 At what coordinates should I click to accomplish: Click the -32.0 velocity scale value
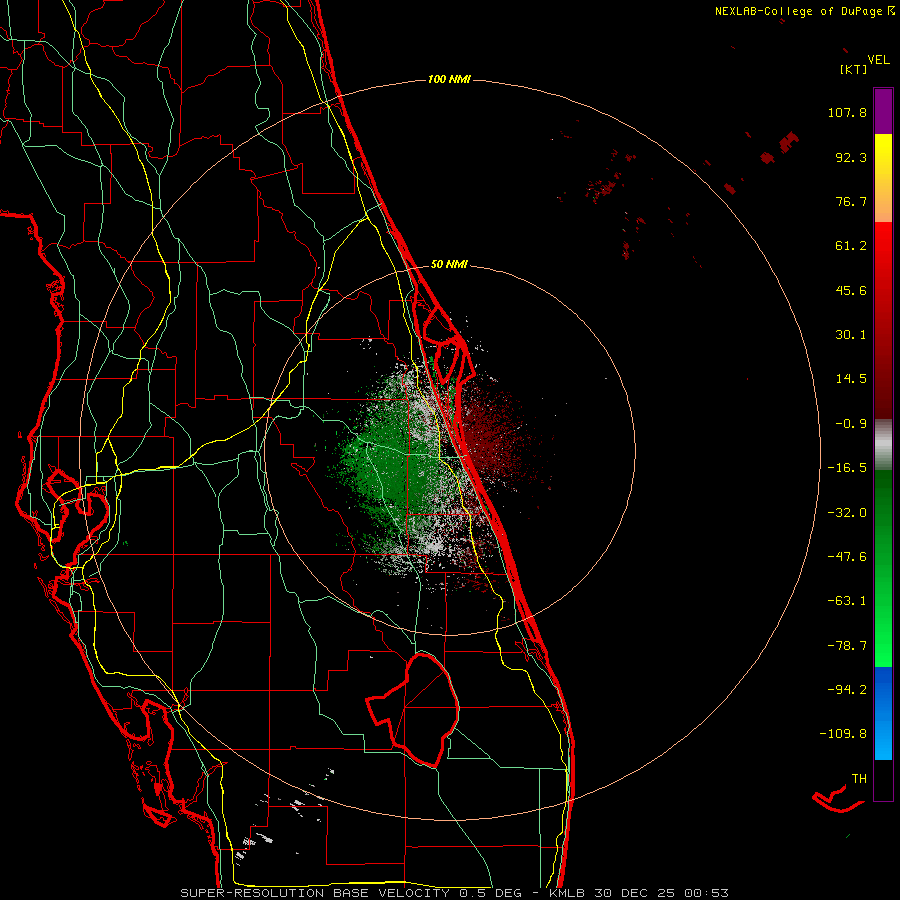(847, 513)
